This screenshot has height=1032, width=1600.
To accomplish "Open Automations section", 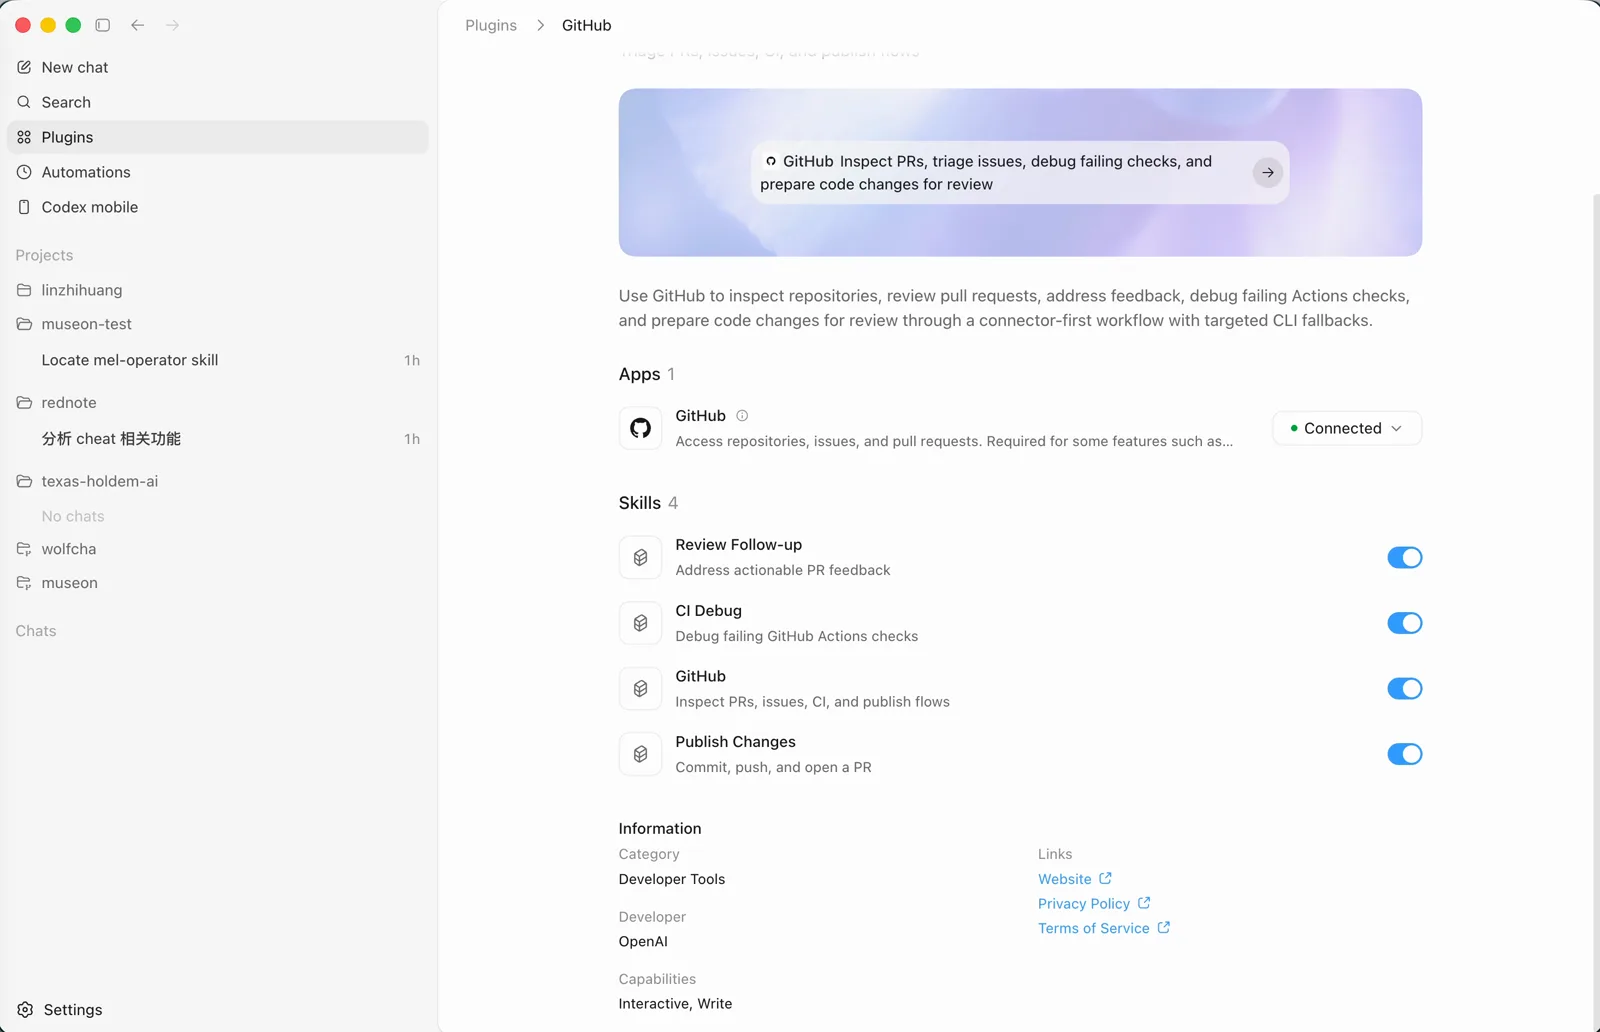I will pos(217,172).
